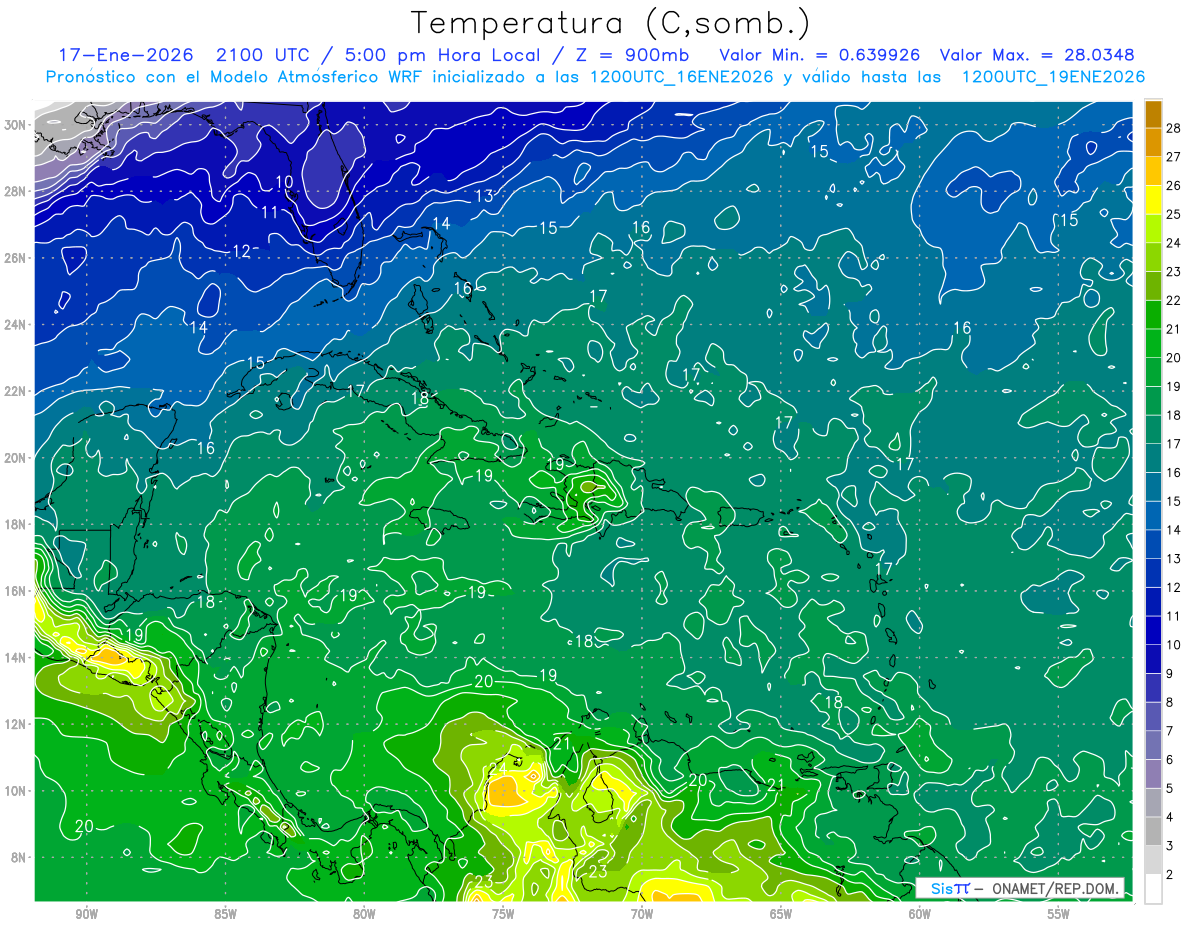Click the 22N latitude axis label
This screenshot has width=1200, height=927.
pyautogui.click(x=17, y=391)
